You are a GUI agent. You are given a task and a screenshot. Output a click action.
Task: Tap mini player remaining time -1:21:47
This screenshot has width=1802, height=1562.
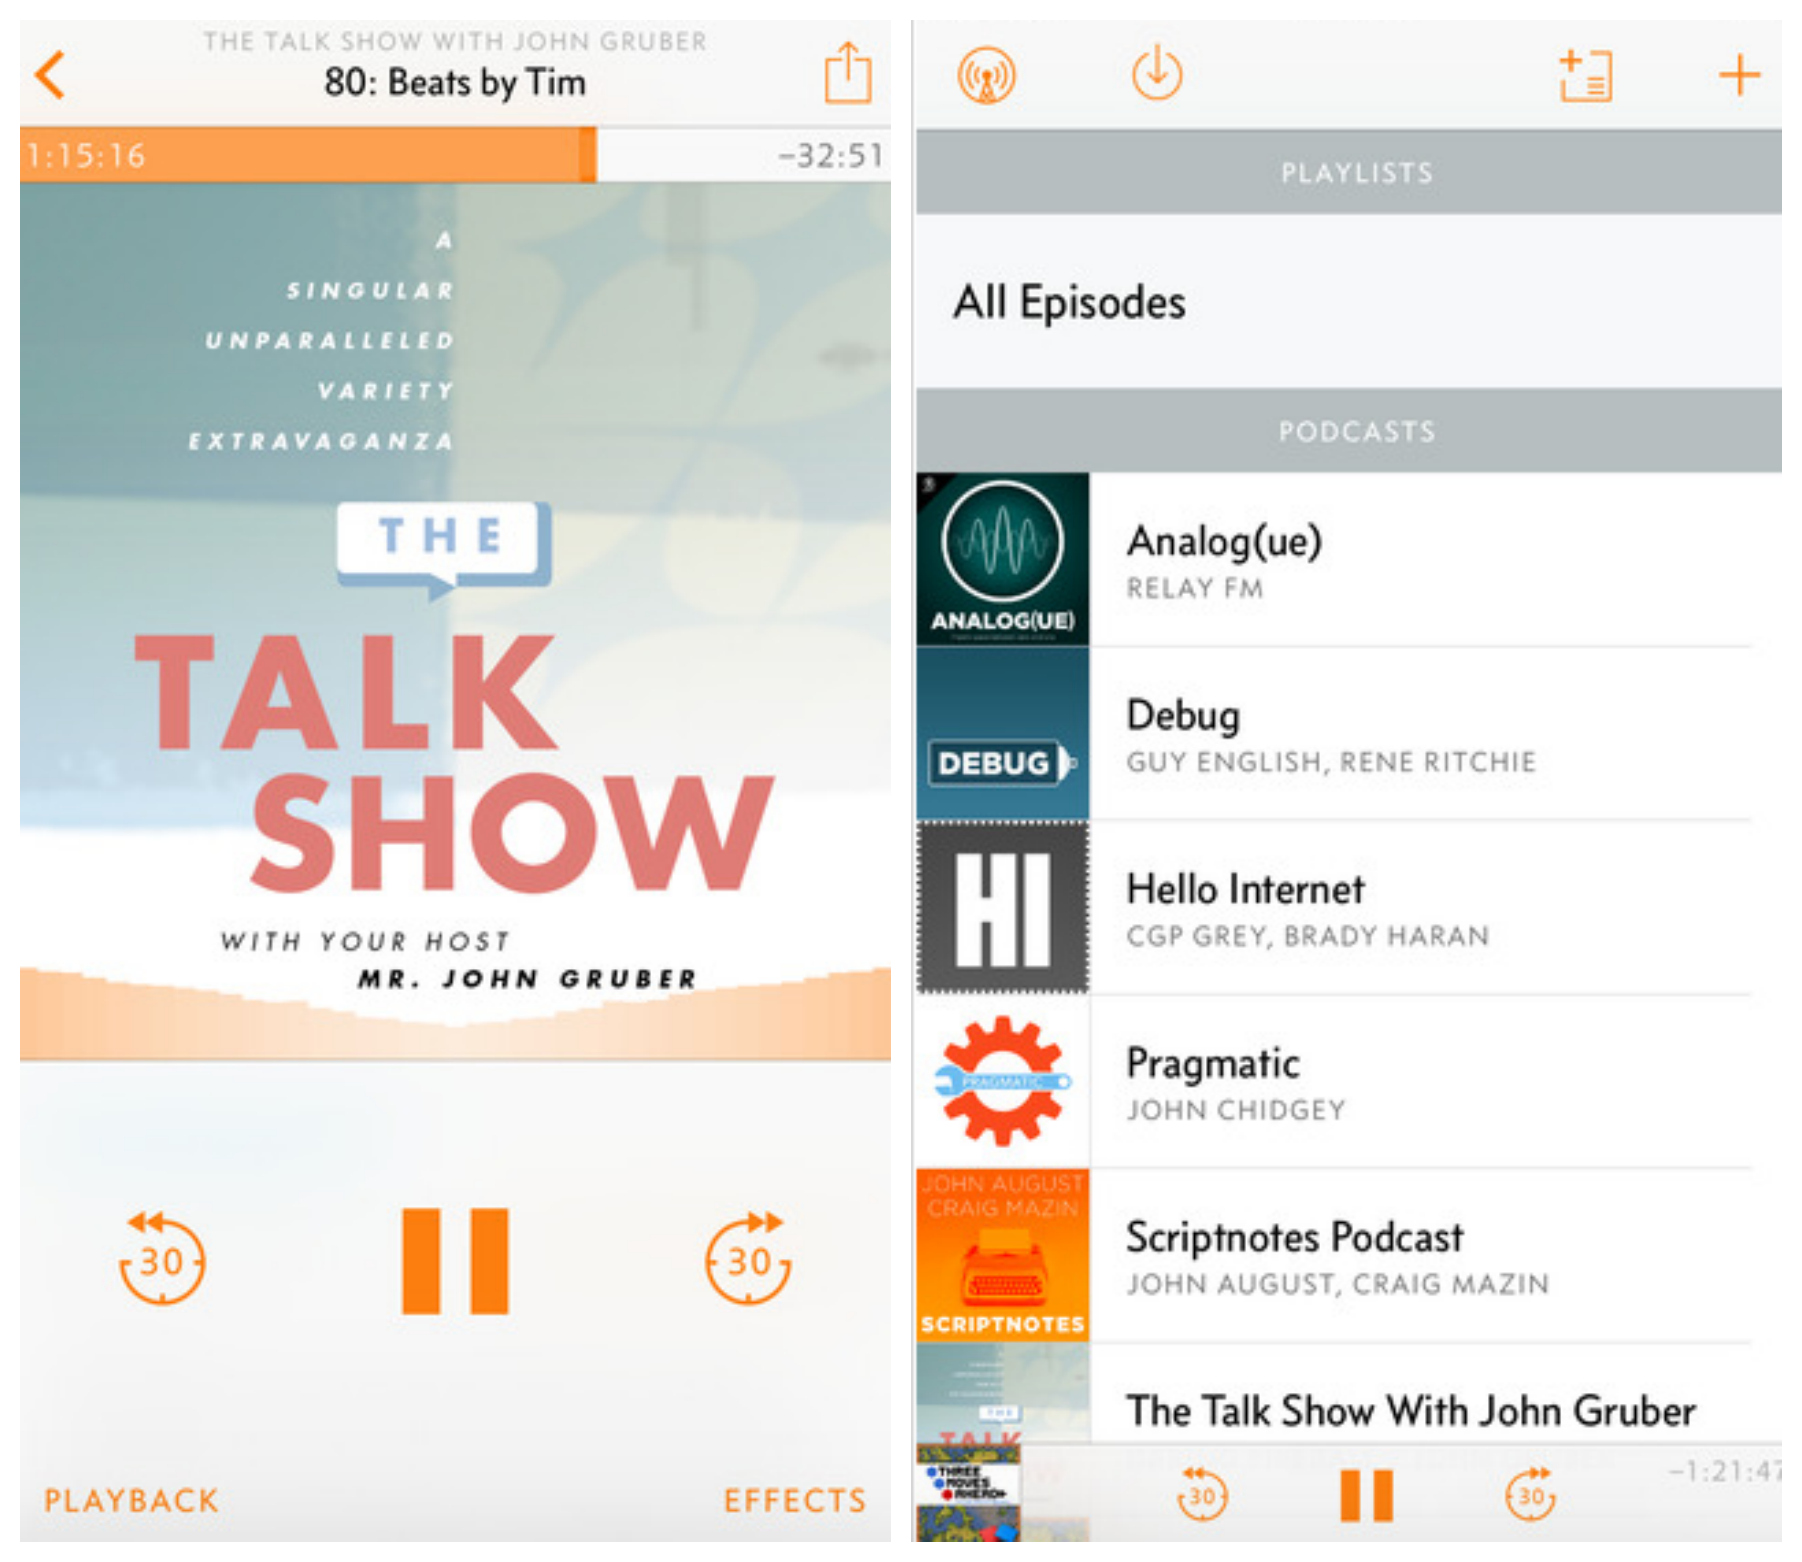[x=1725, y=1471]
